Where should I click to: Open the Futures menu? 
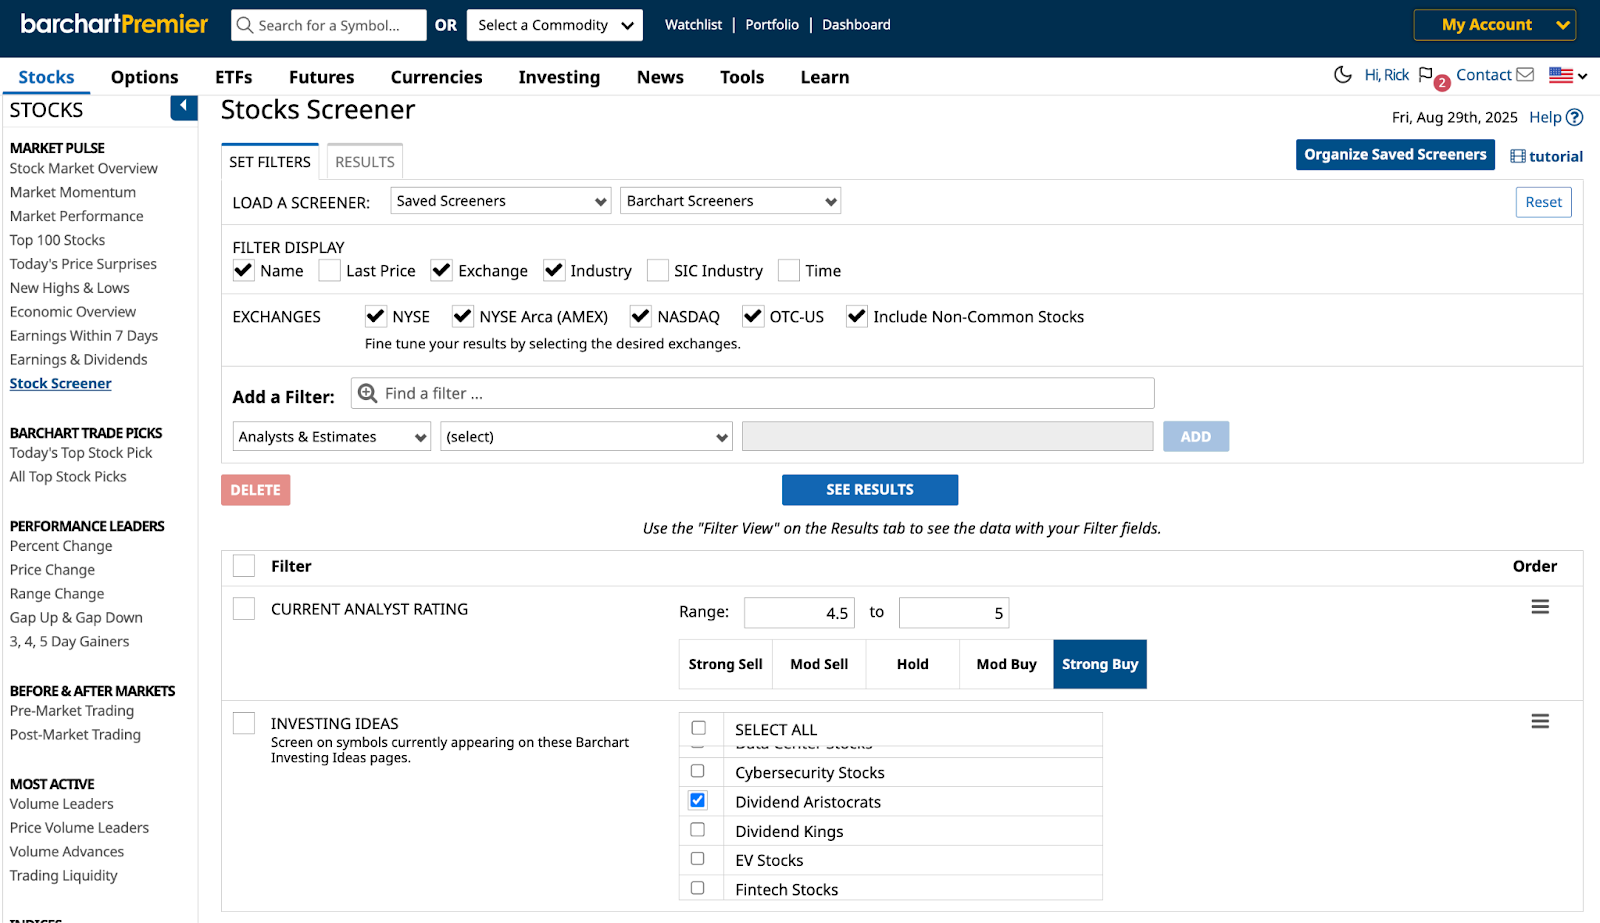(321, 77)
